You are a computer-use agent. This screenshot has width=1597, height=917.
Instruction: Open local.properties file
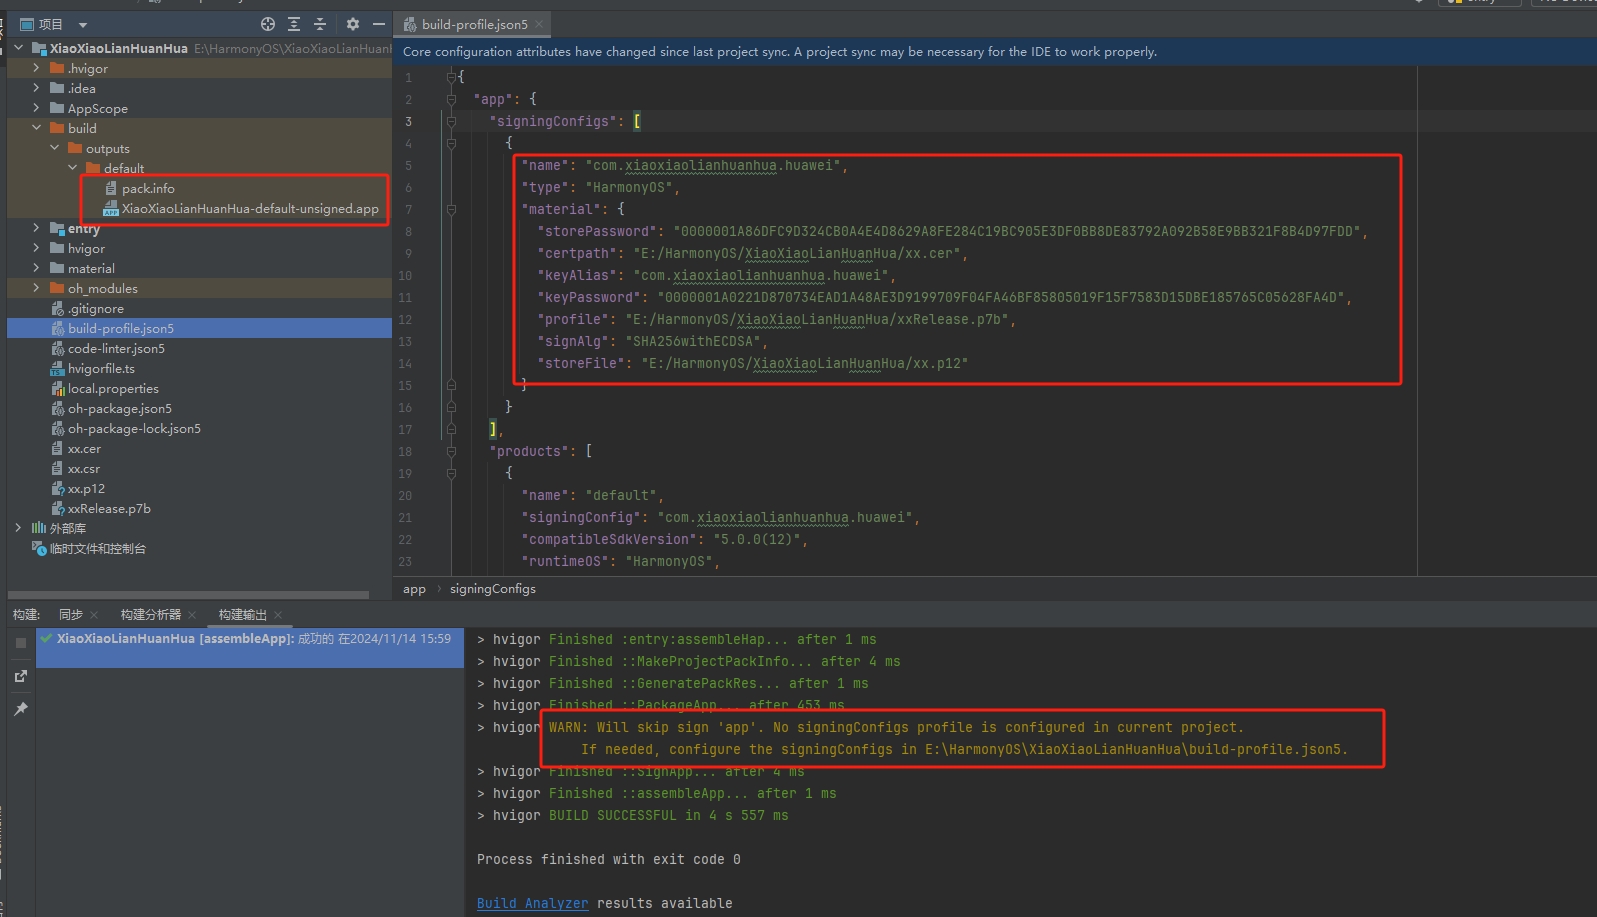[x=113, y=388]
